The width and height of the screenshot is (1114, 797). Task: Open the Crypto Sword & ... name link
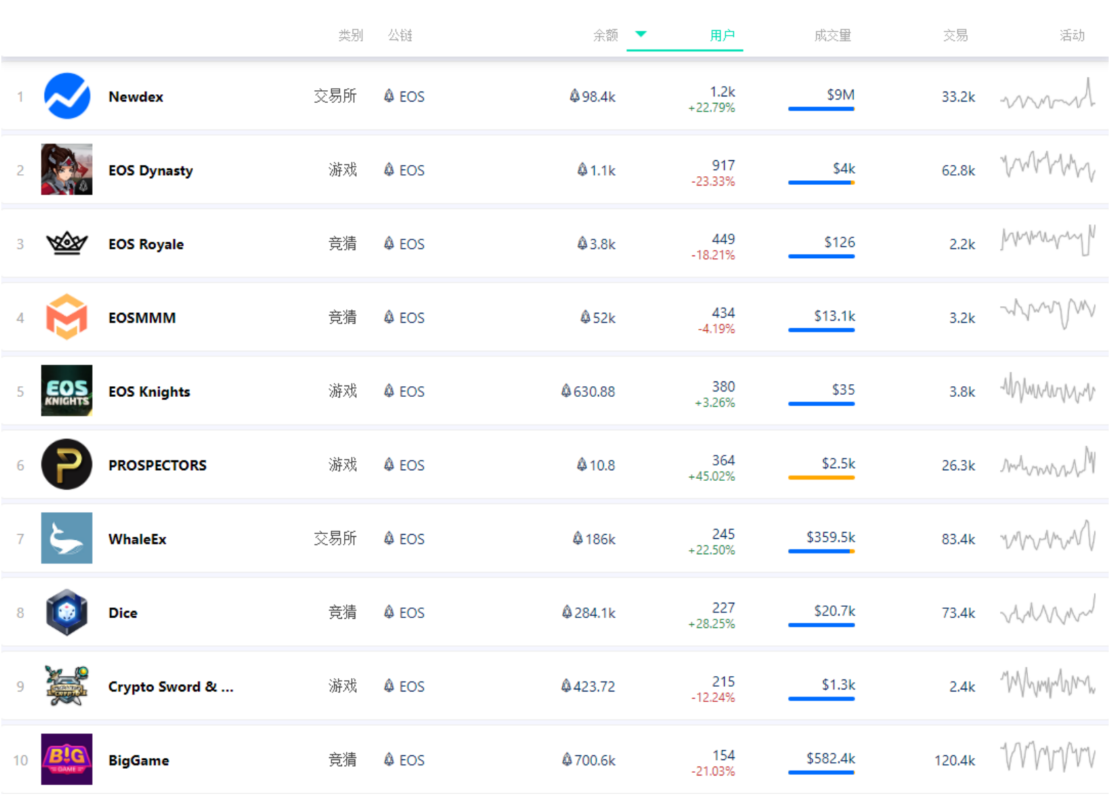(171, 687)
